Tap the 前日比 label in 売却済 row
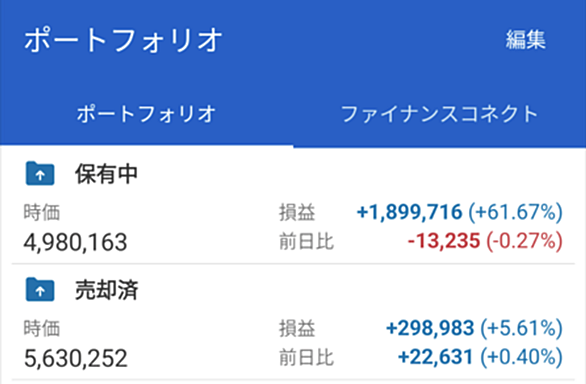 [x=306, y=357]
